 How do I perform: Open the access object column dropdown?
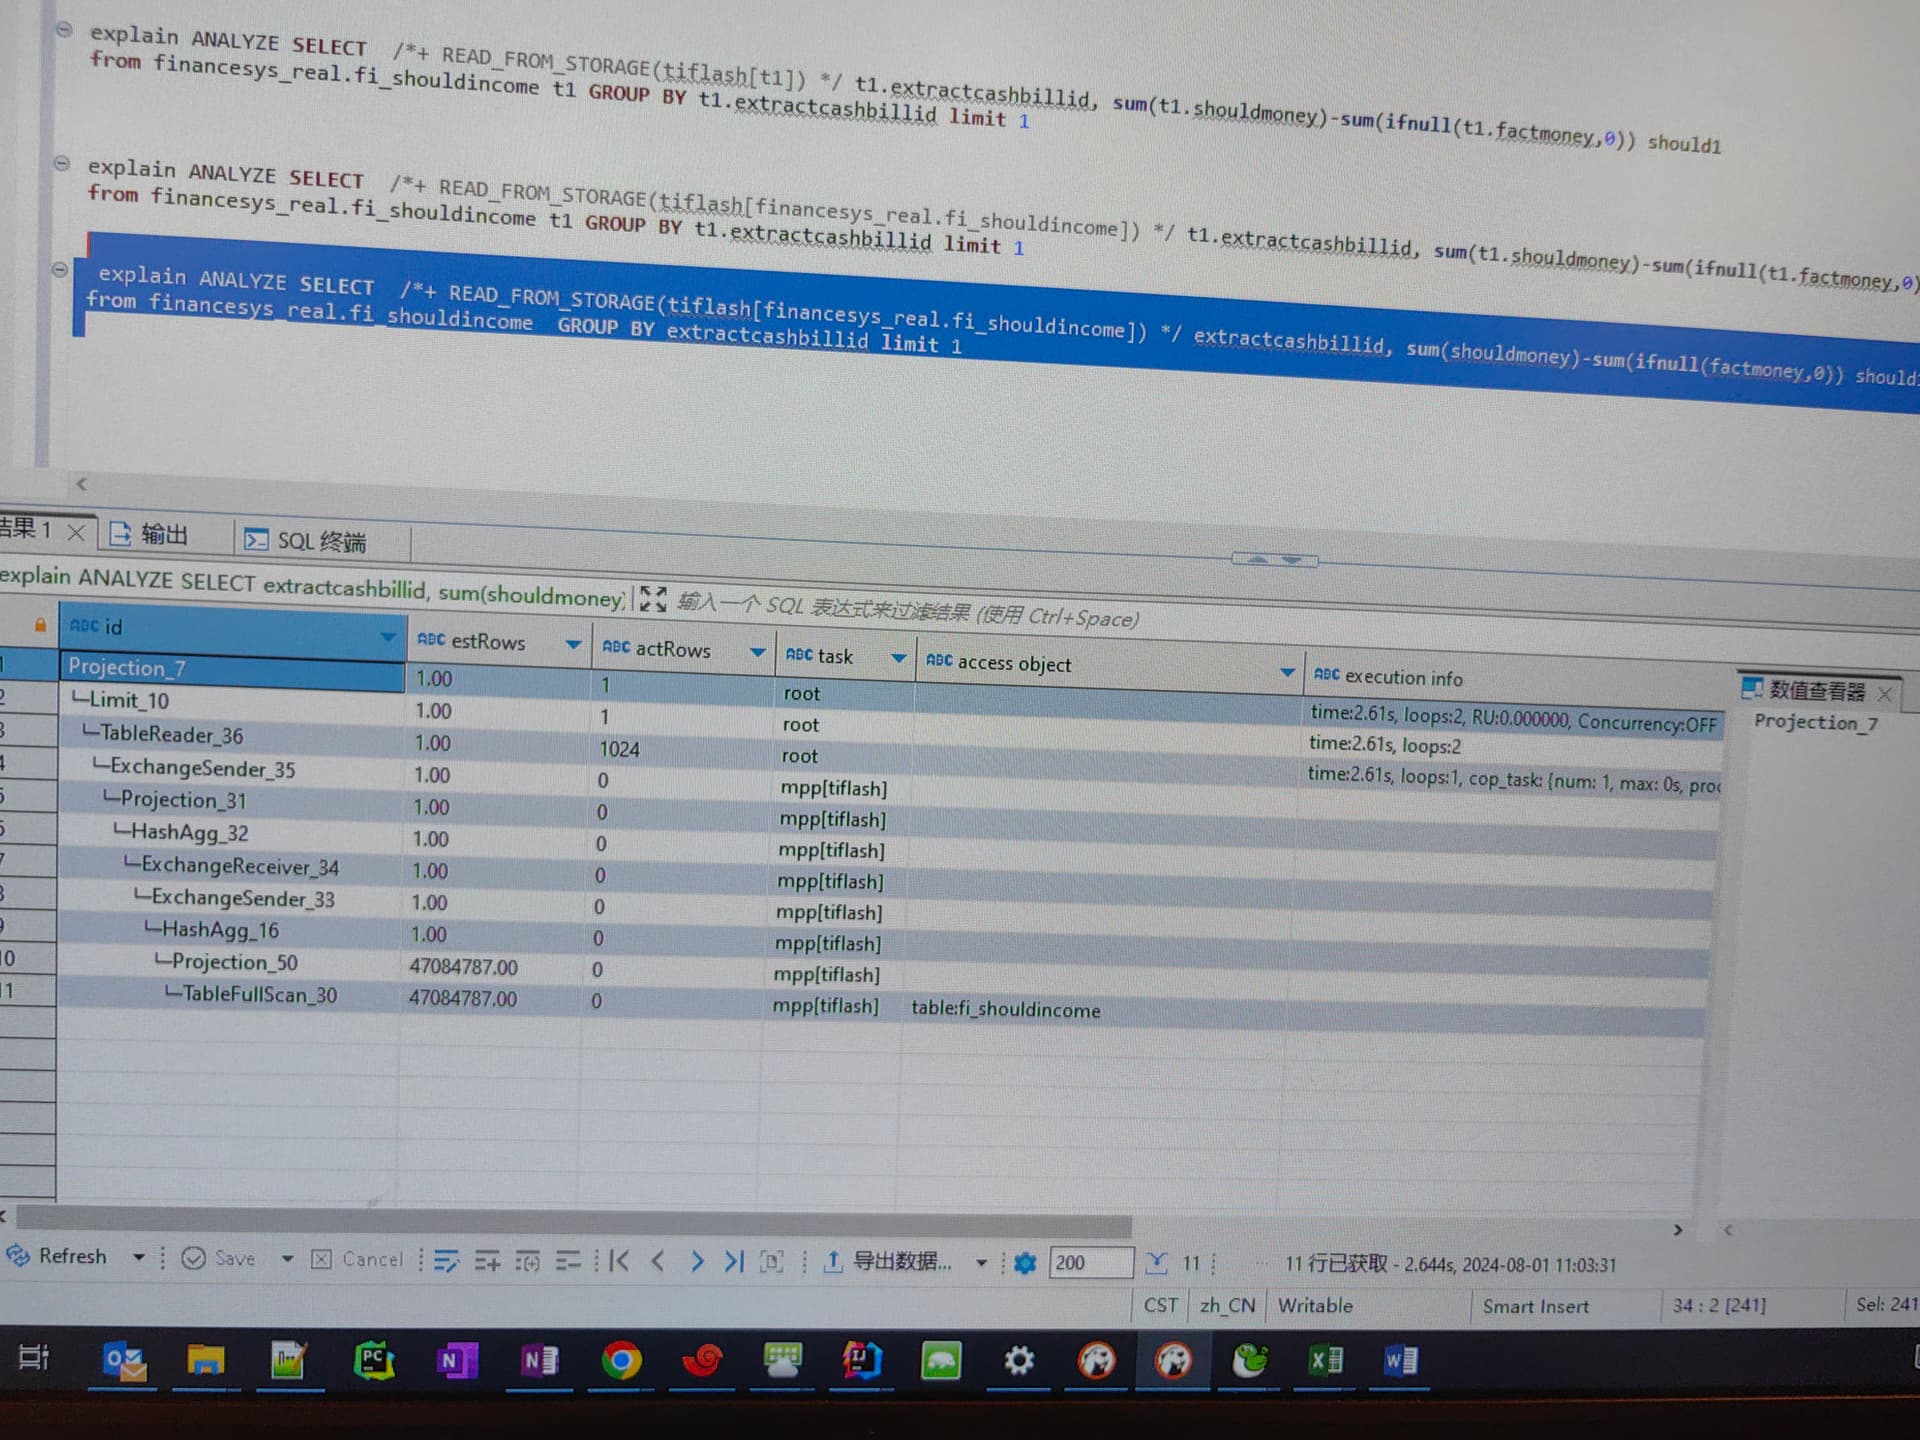[1287, 673]
